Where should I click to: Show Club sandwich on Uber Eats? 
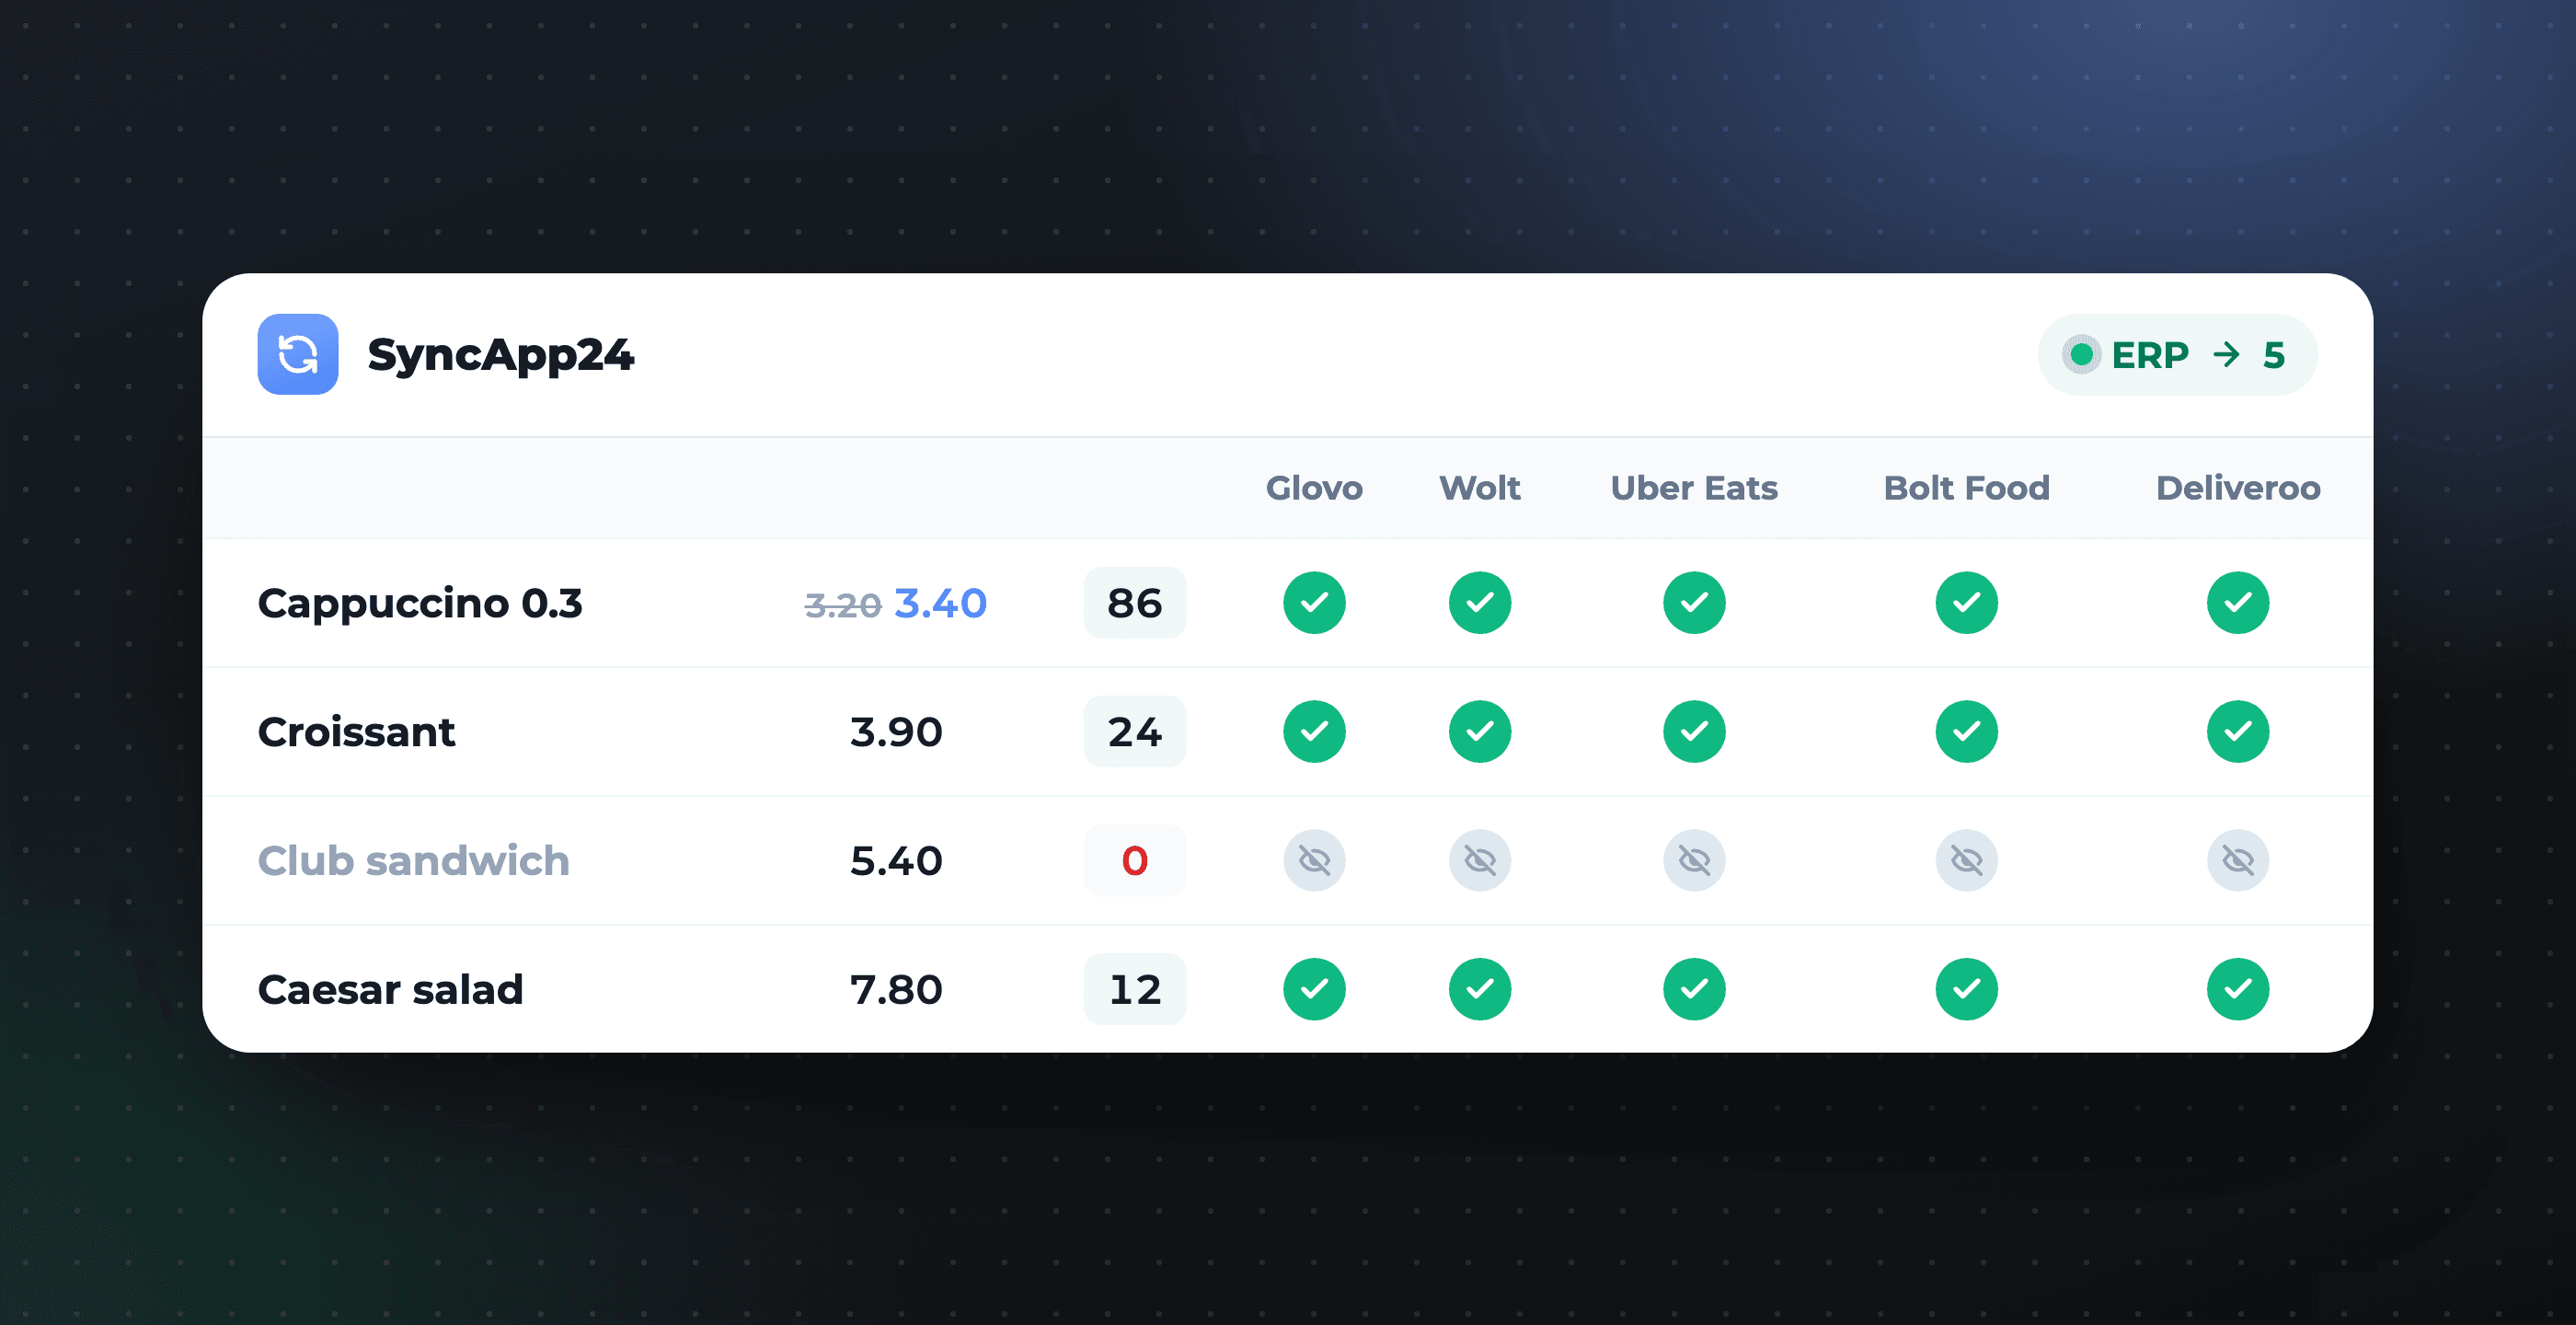point(1694,860)
